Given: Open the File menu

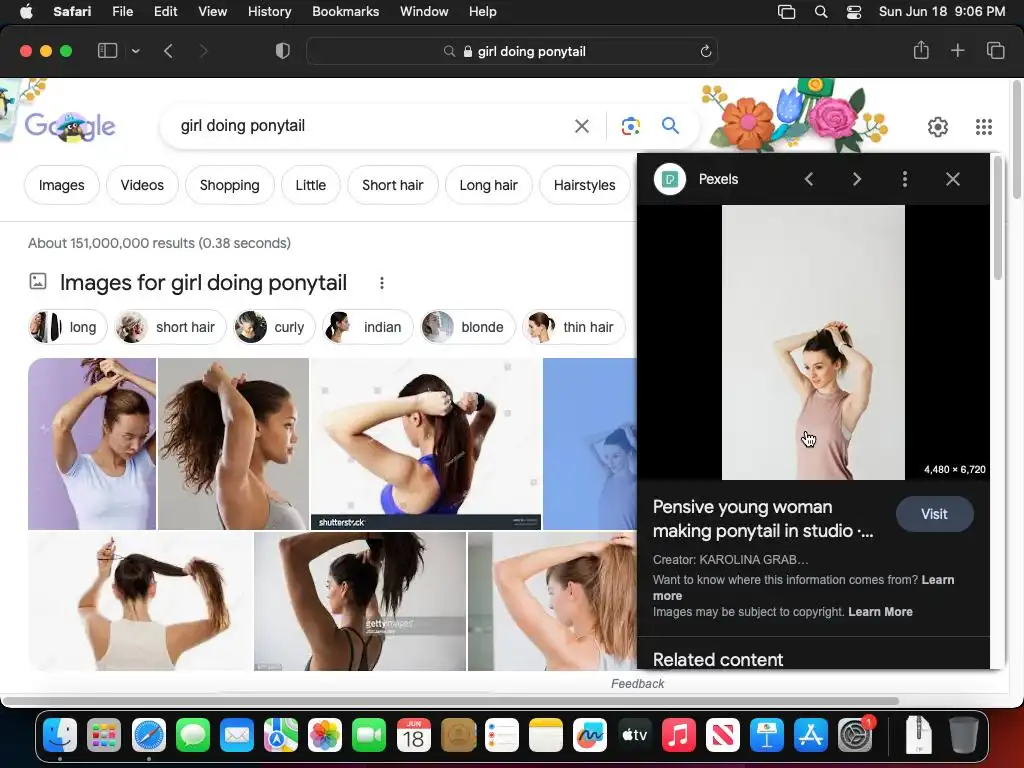Looking at the screenshot, I should (122, 11).
